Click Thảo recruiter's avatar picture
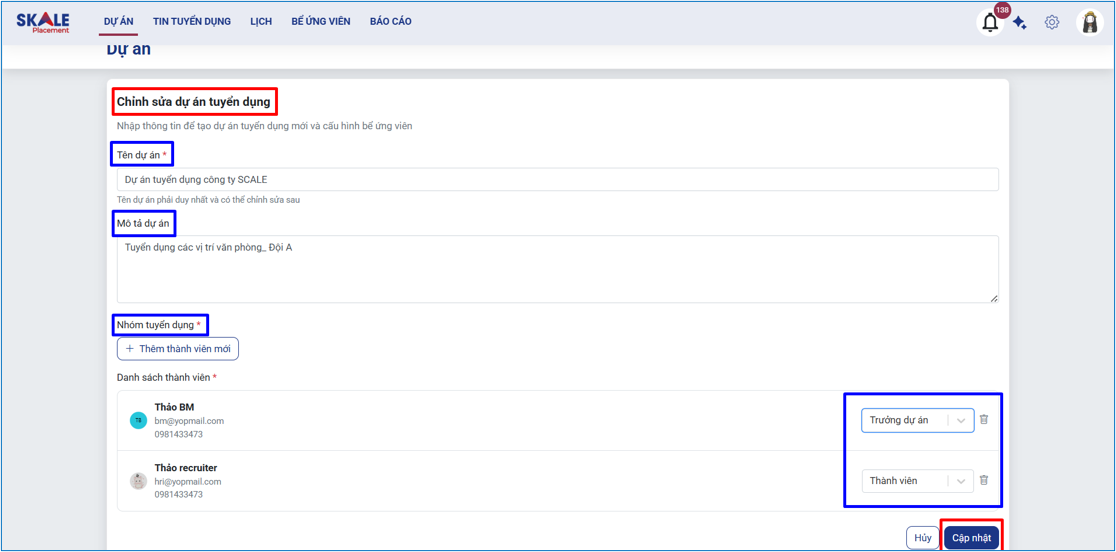 pyautogui.click(x=139, y=481)
